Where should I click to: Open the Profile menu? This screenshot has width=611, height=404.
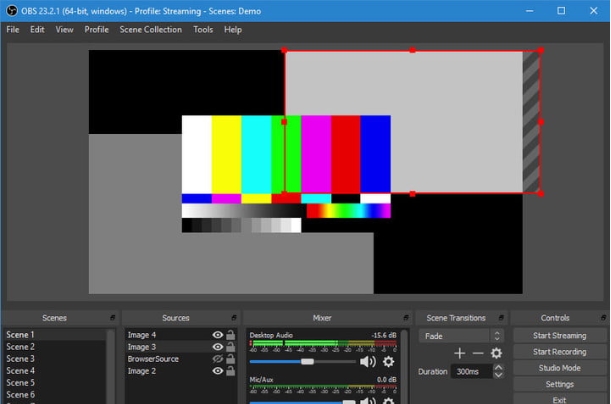coord(96,30)
